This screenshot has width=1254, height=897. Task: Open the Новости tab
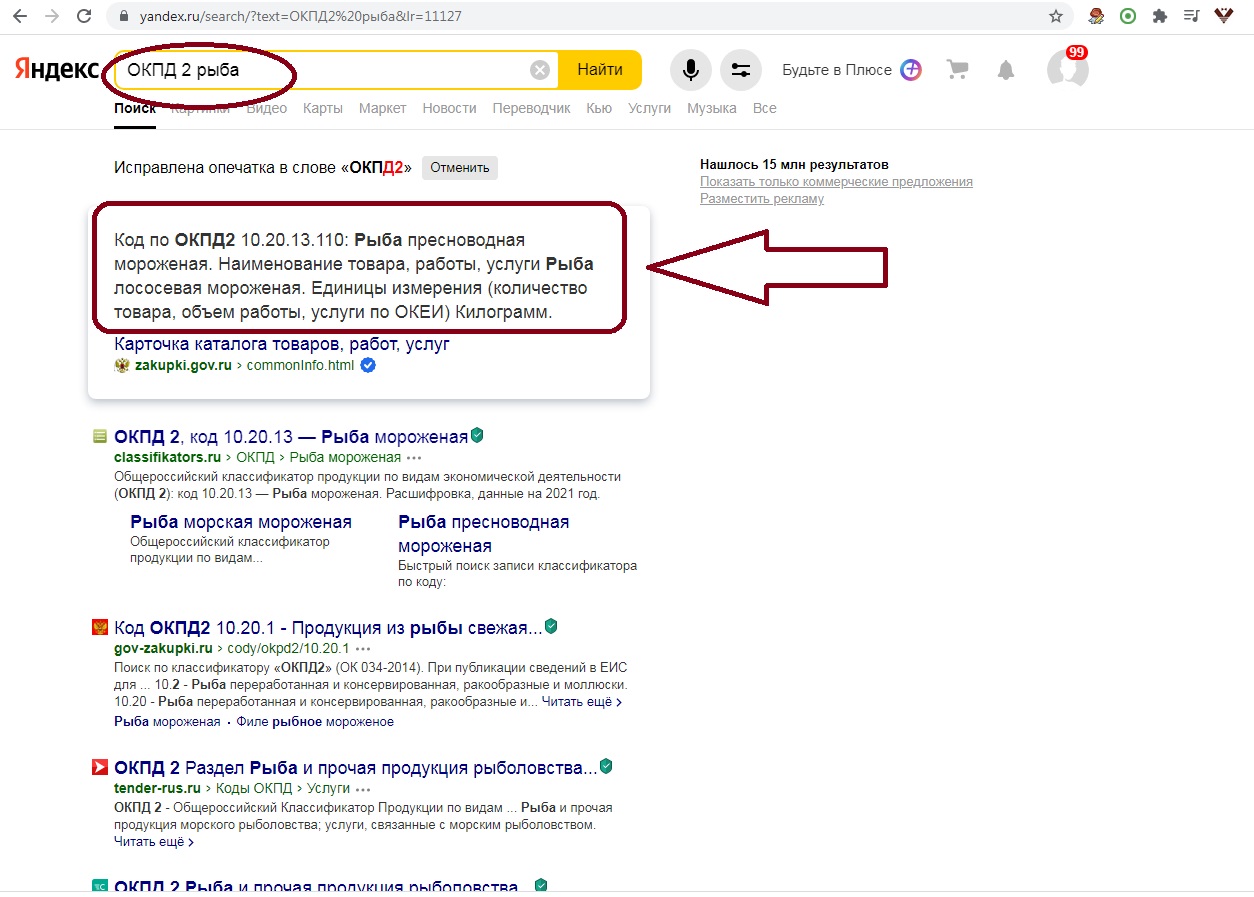tap(449, 108)
